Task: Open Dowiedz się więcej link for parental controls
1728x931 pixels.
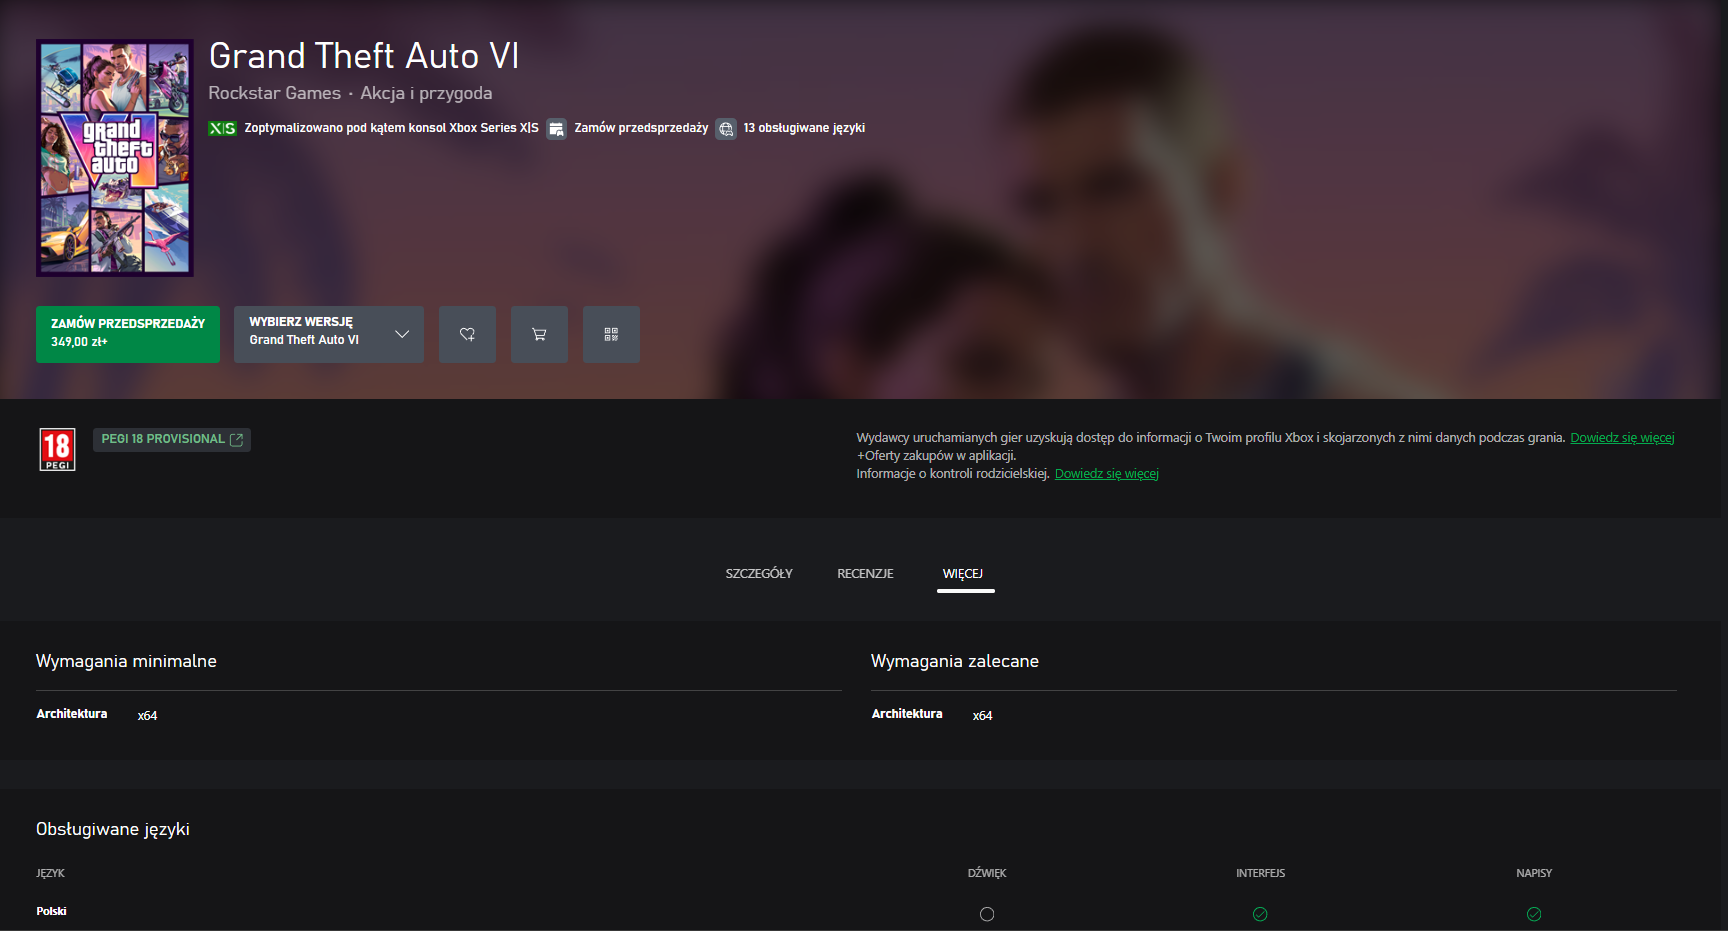Action: 1107,474
